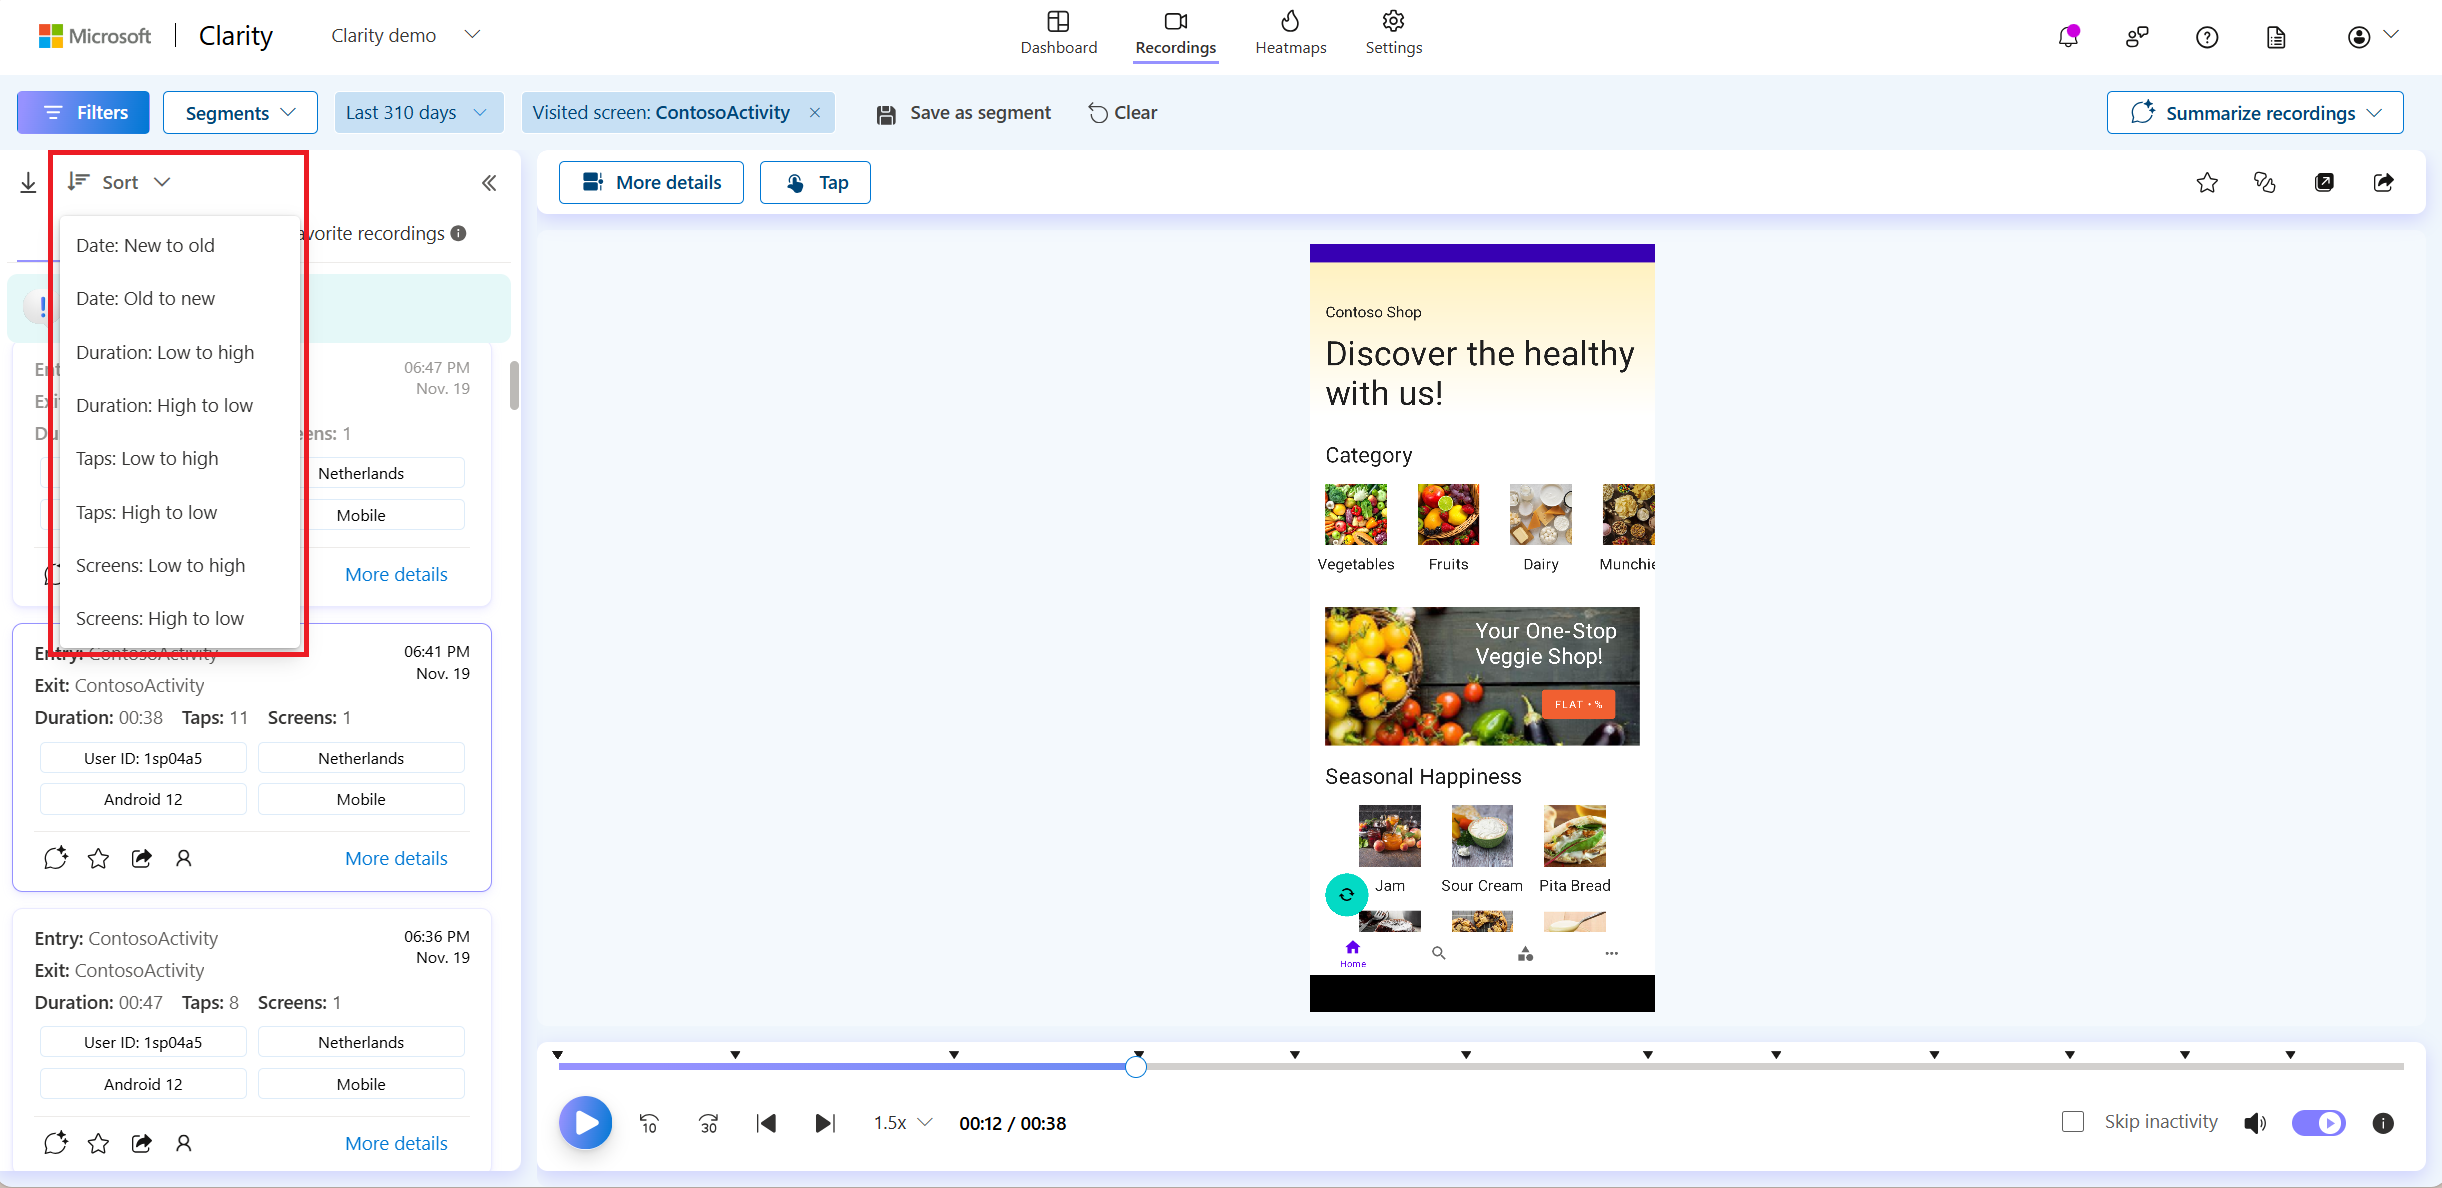This screenshot has width=2442, height=1188.
Task: Click the play button to start recording
Action: (584, 1121)
